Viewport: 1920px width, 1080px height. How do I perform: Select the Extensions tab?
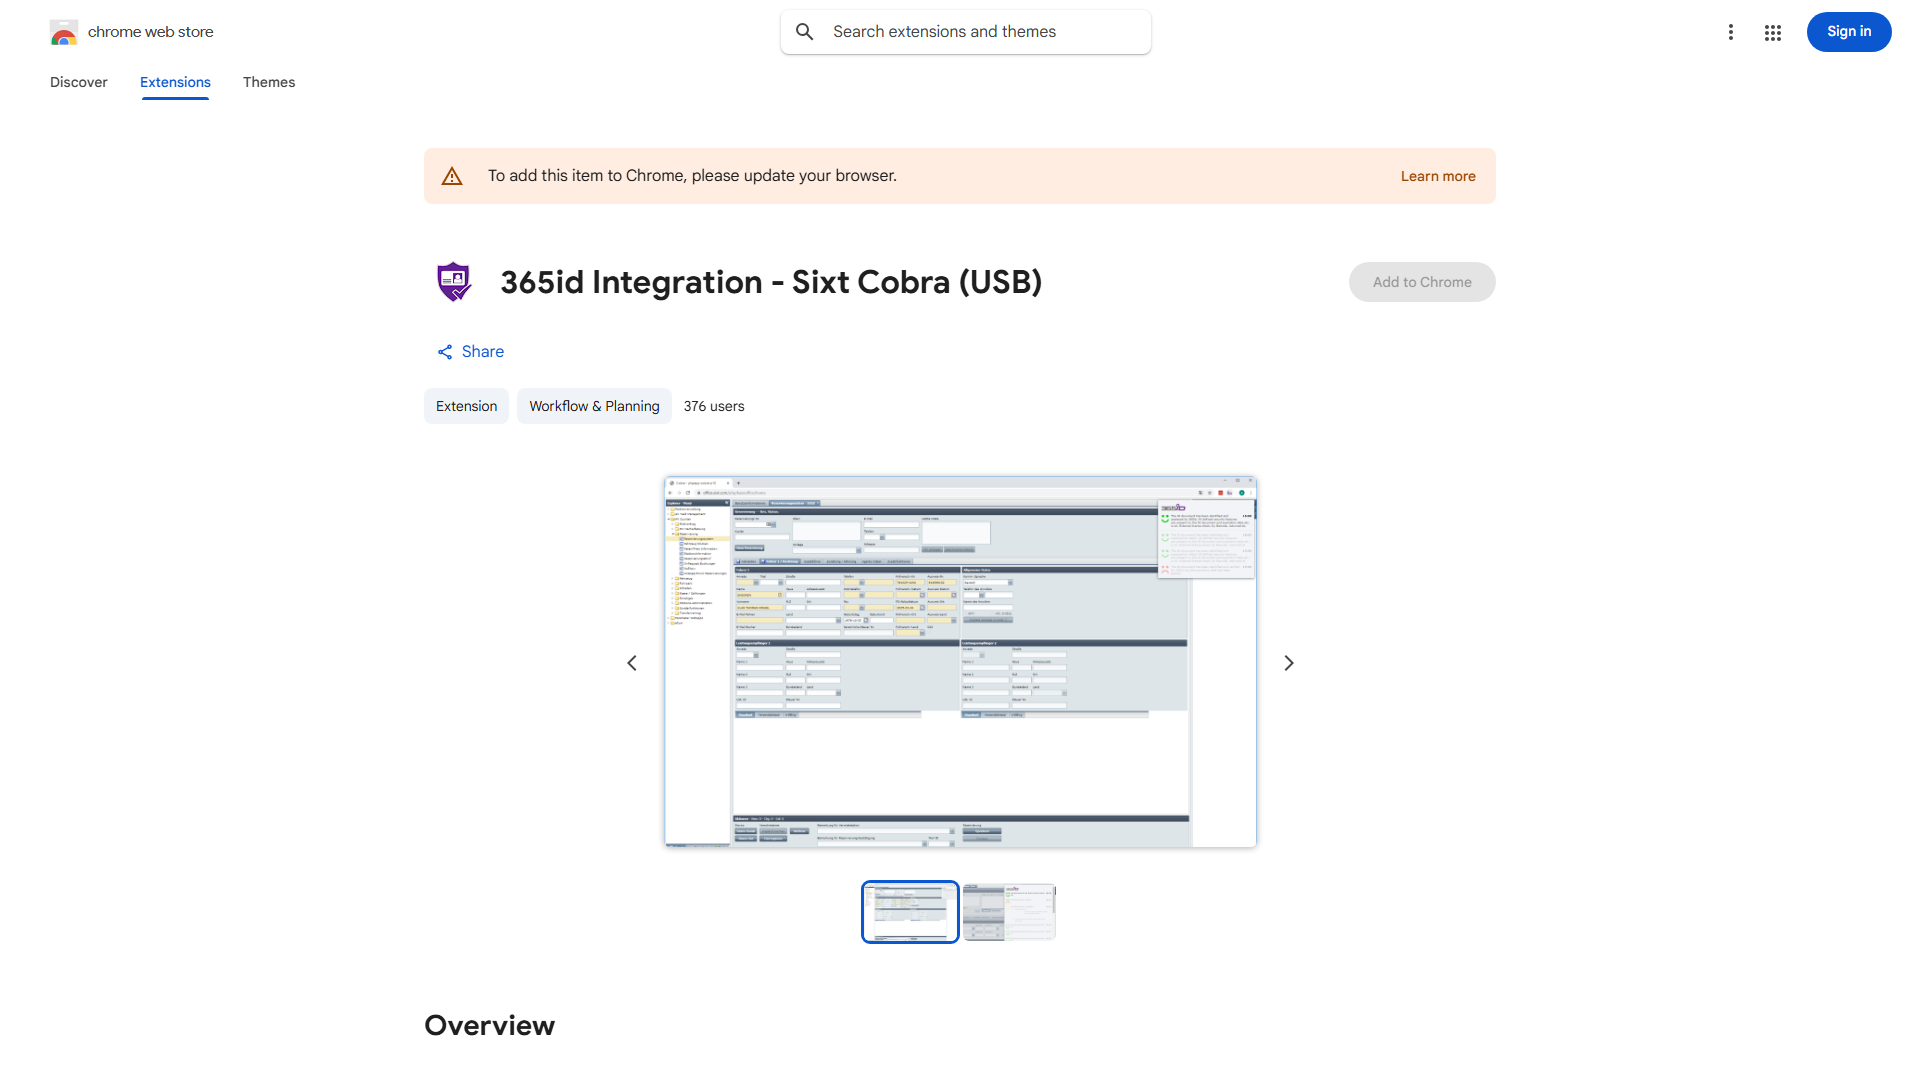[175, 82]
